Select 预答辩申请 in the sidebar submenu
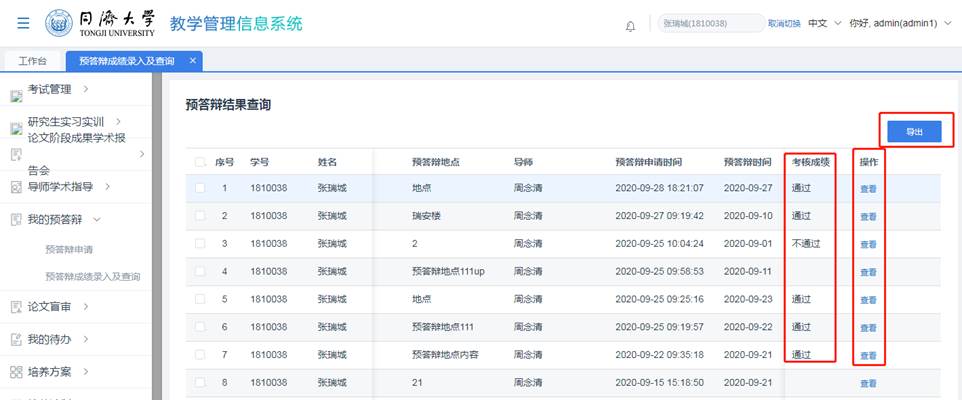Viewport: 962px width, 400px height. [75, 249]
